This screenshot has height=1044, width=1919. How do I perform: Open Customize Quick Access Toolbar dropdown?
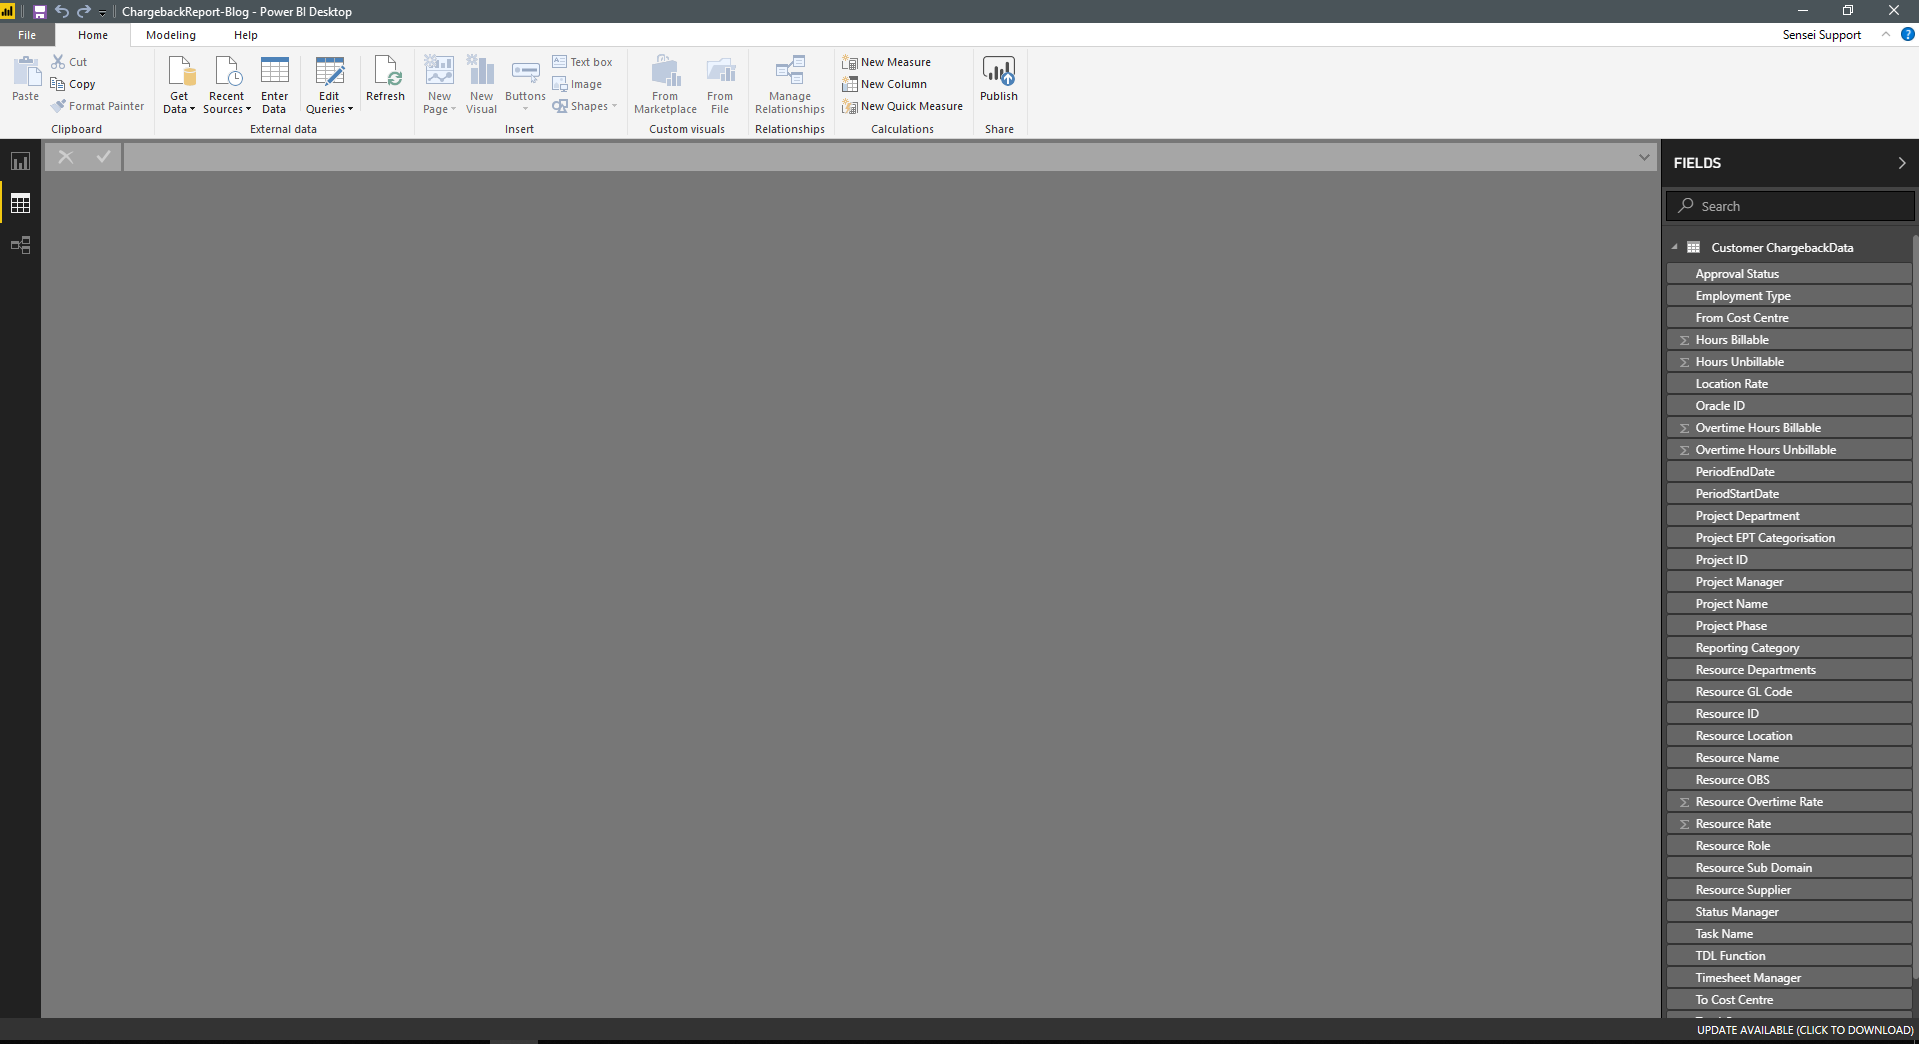point(102,13)
